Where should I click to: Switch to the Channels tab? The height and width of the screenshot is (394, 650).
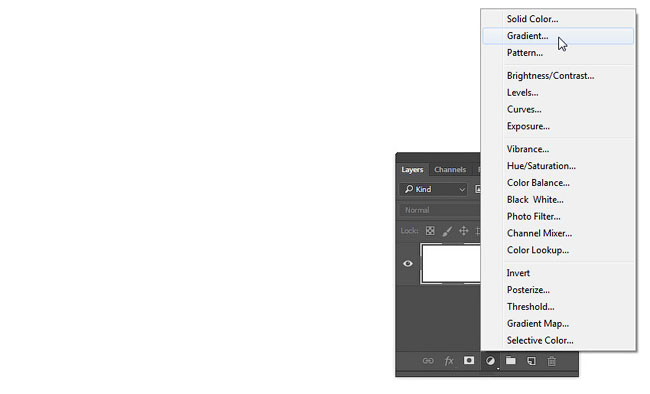pyautogui.click(x=450, y=170)
